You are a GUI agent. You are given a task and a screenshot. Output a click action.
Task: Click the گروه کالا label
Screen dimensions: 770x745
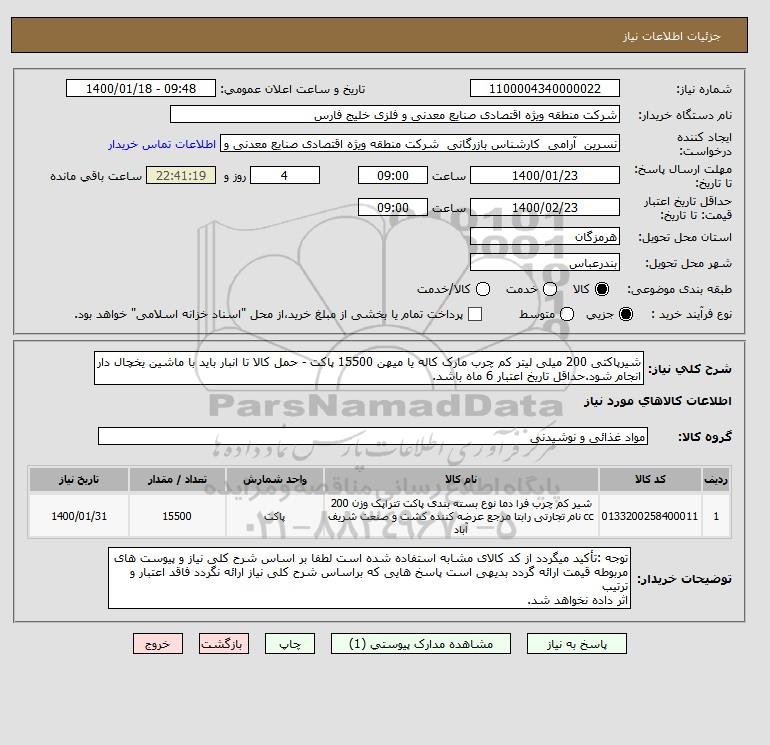pos(705,437)
